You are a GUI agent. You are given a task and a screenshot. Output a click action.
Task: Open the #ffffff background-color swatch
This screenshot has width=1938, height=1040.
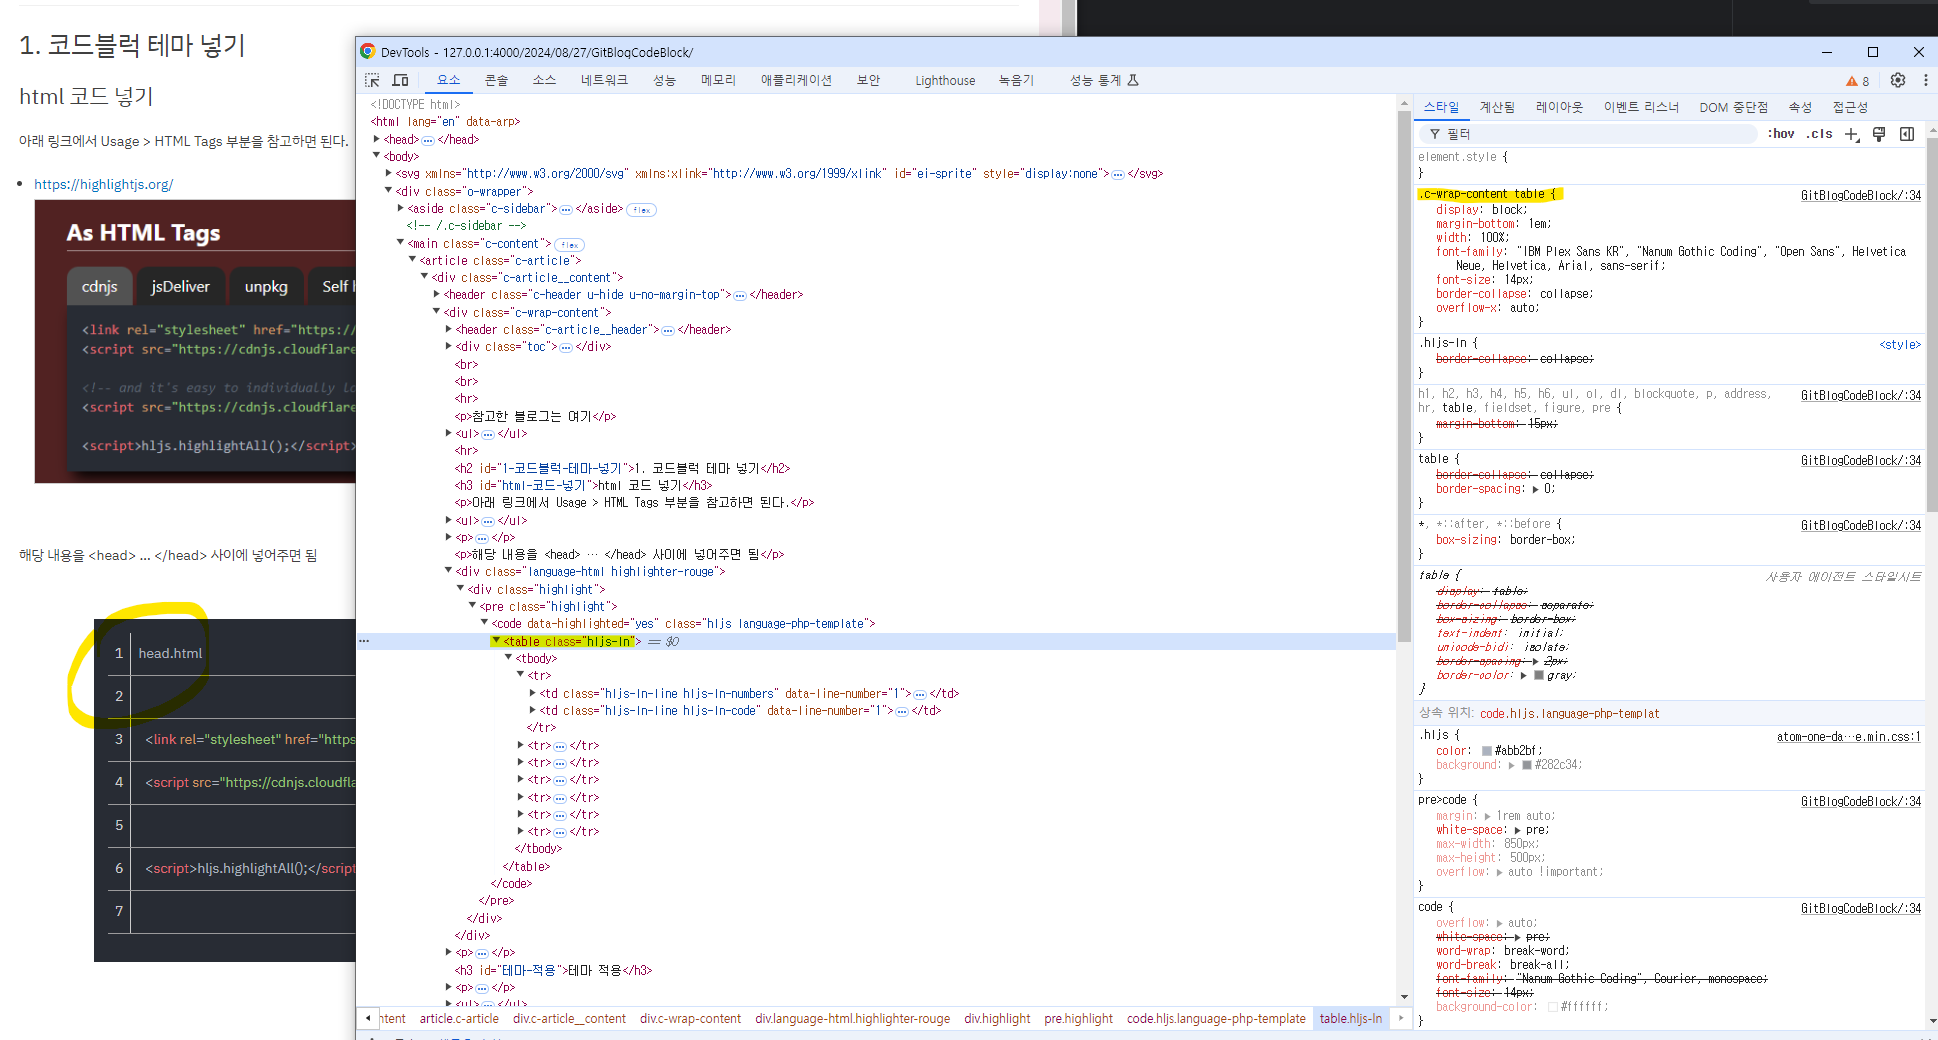1552,1007
